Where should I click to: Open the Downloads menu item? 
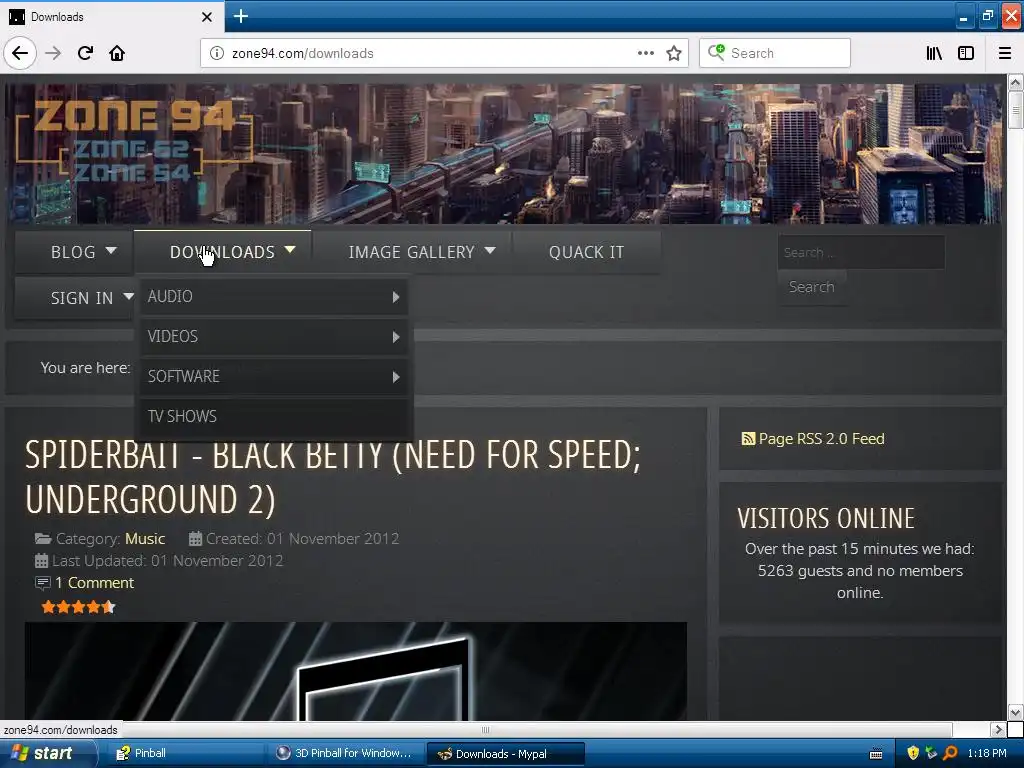(222, 252)
